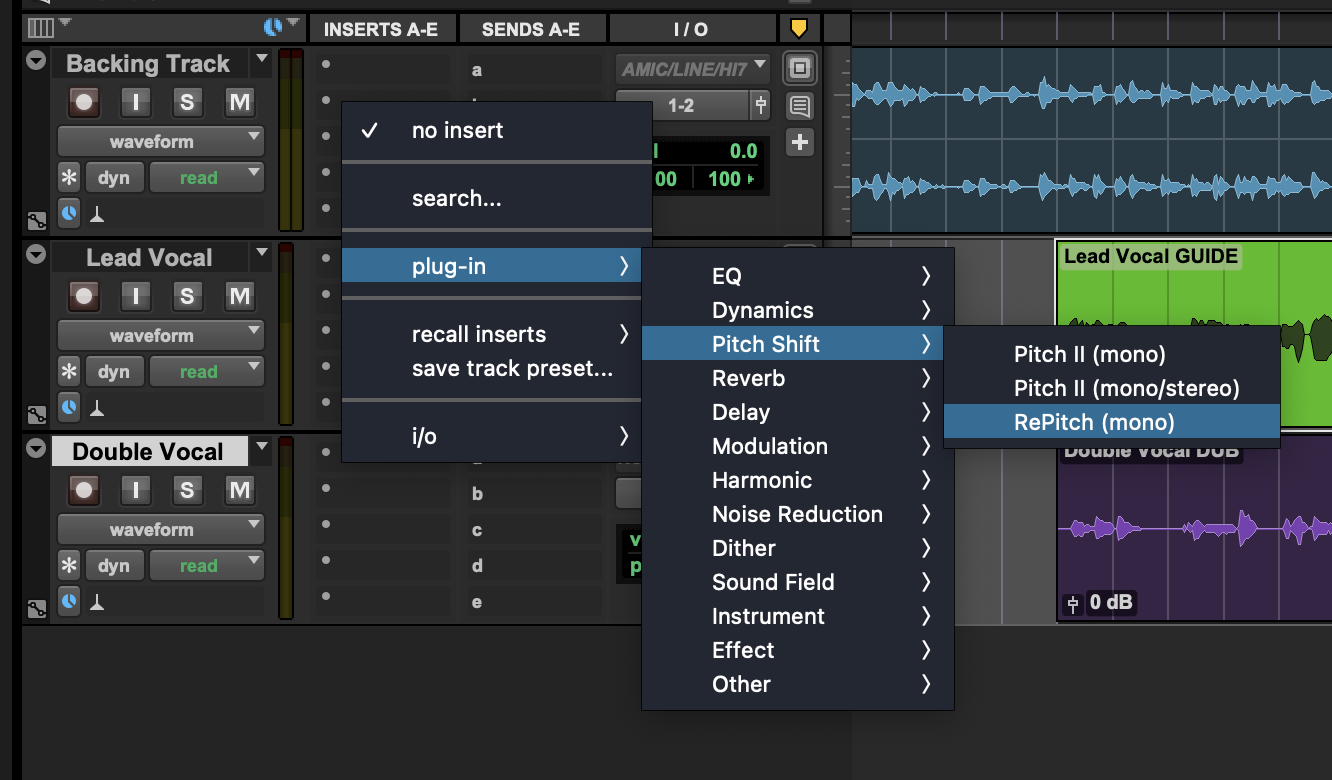Click the yellow marker icon in header
The image size is (1332, 780).
coord(799,28)
